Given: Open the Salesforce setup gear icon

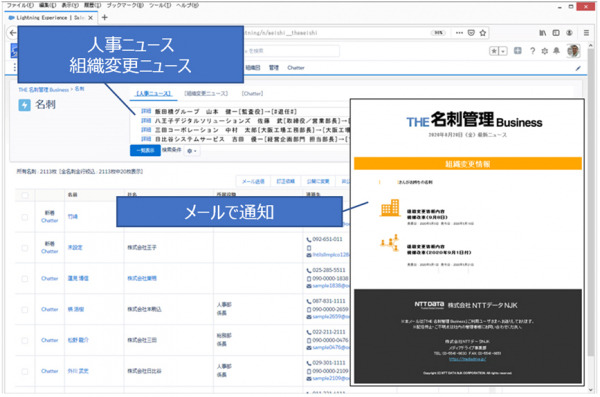Looking at the screenshot, I should [545, 51].
